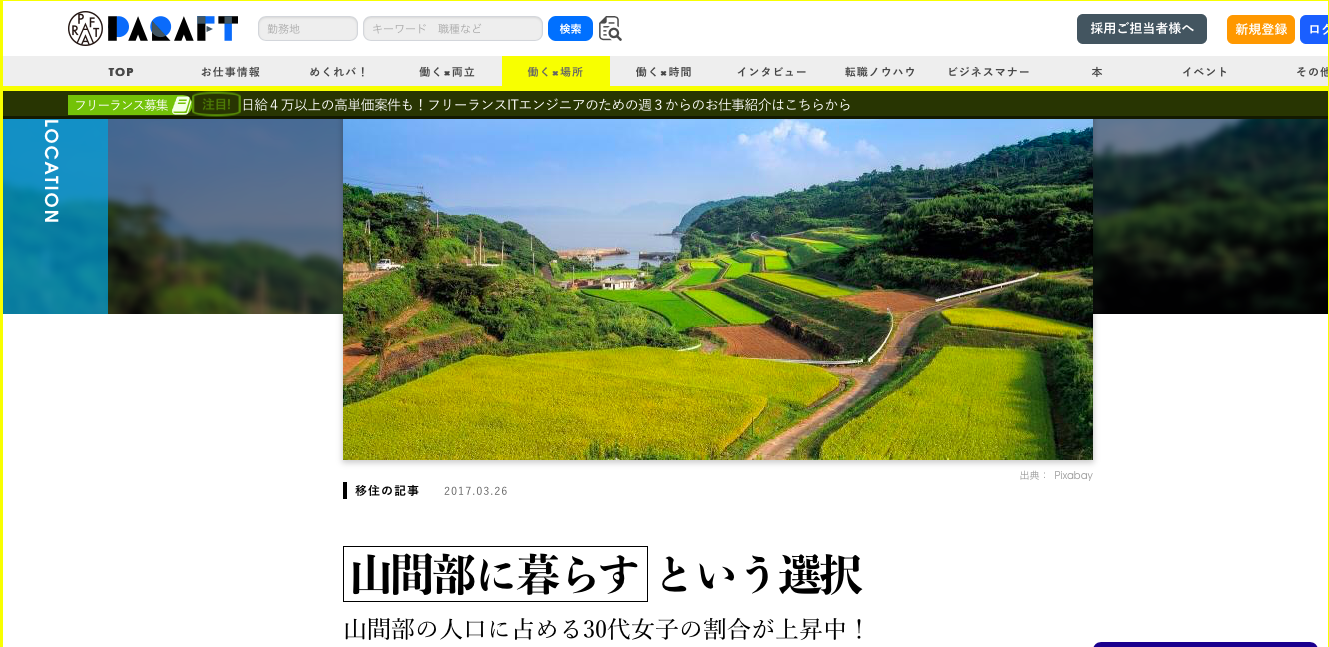Select the TOP menu item

121,72
